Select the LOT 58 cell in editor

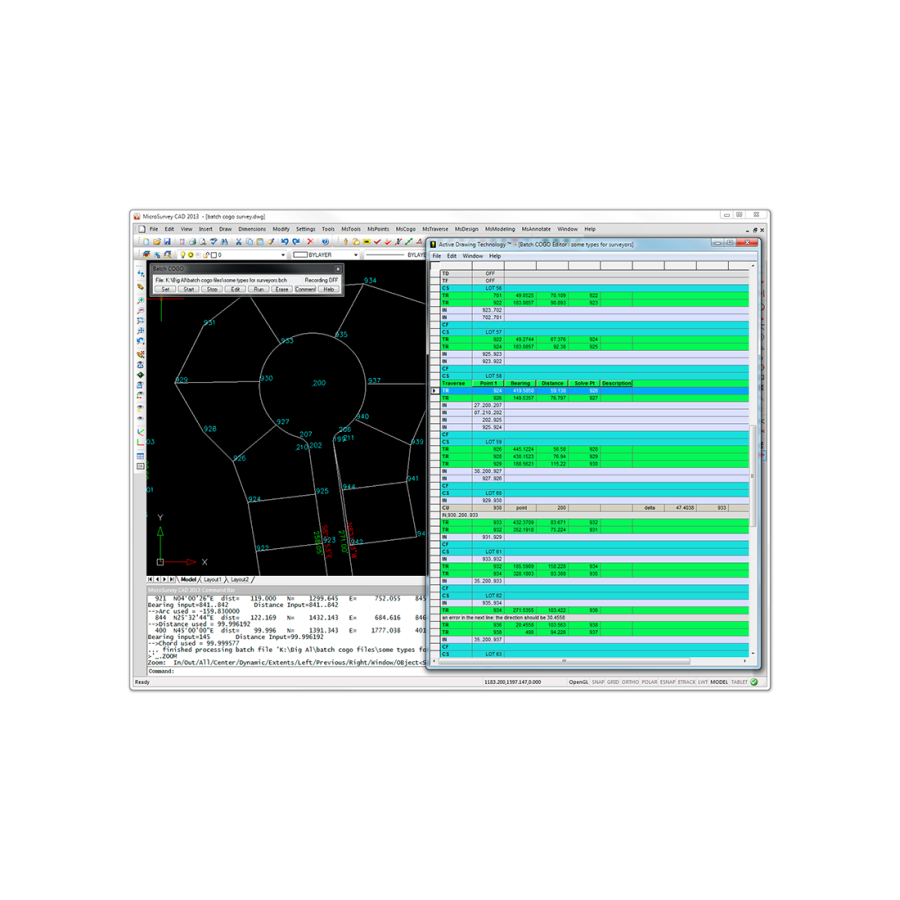tap(488, 376)
